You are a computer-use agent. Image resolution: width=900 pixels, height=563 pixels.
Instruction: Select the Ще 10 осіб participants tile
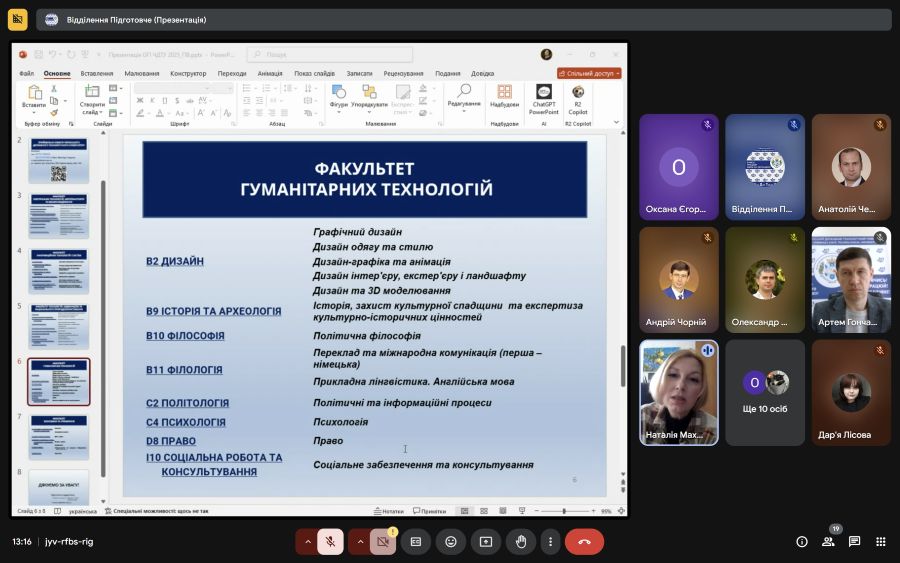[x=764, y=392]
